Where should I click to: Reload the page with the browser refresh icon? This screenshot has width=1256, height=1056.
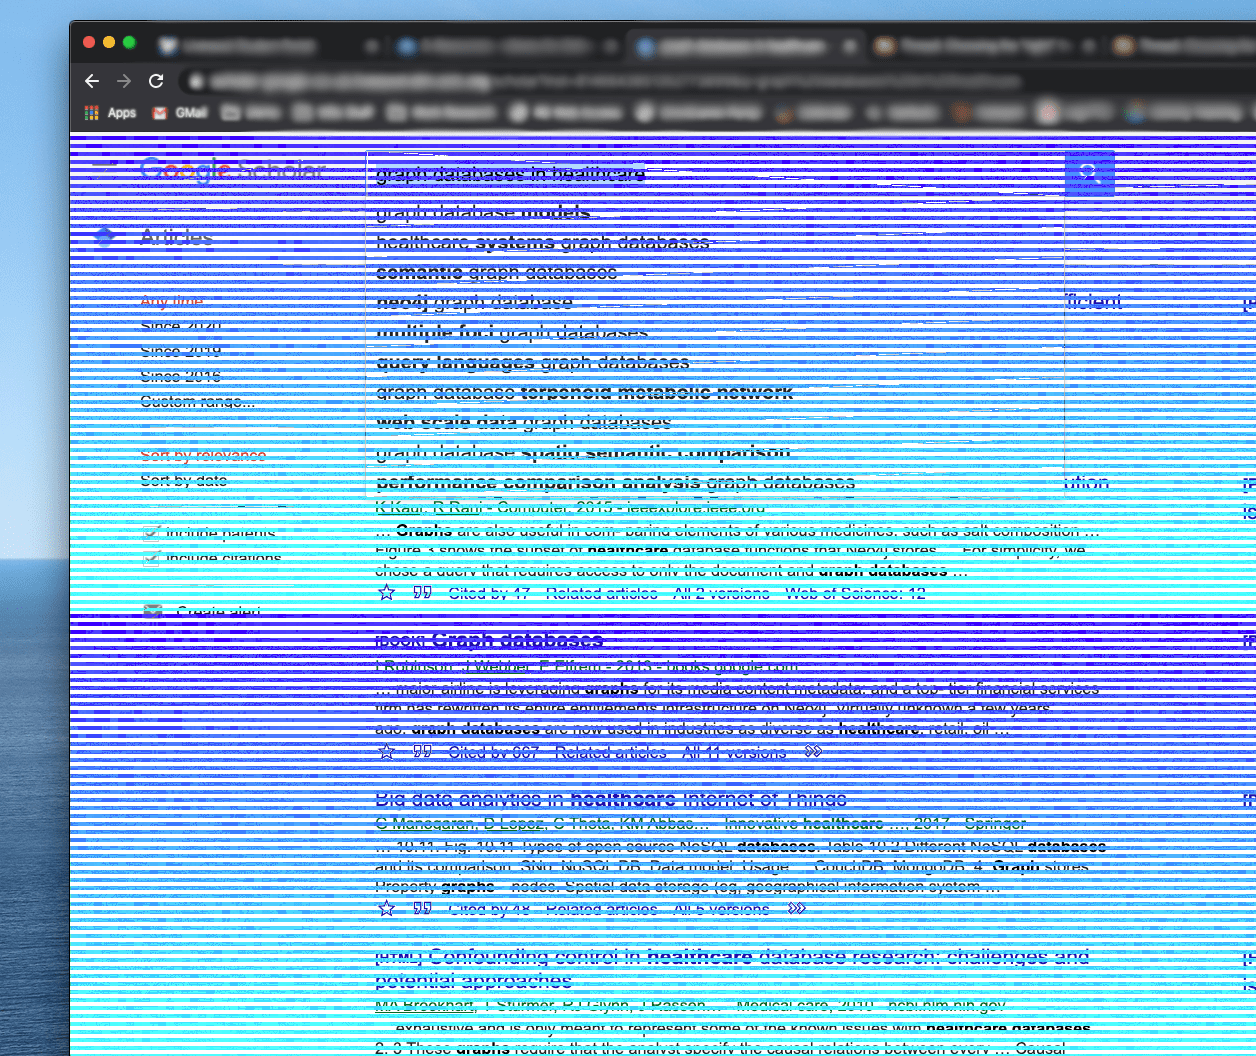tap(157, 82)
